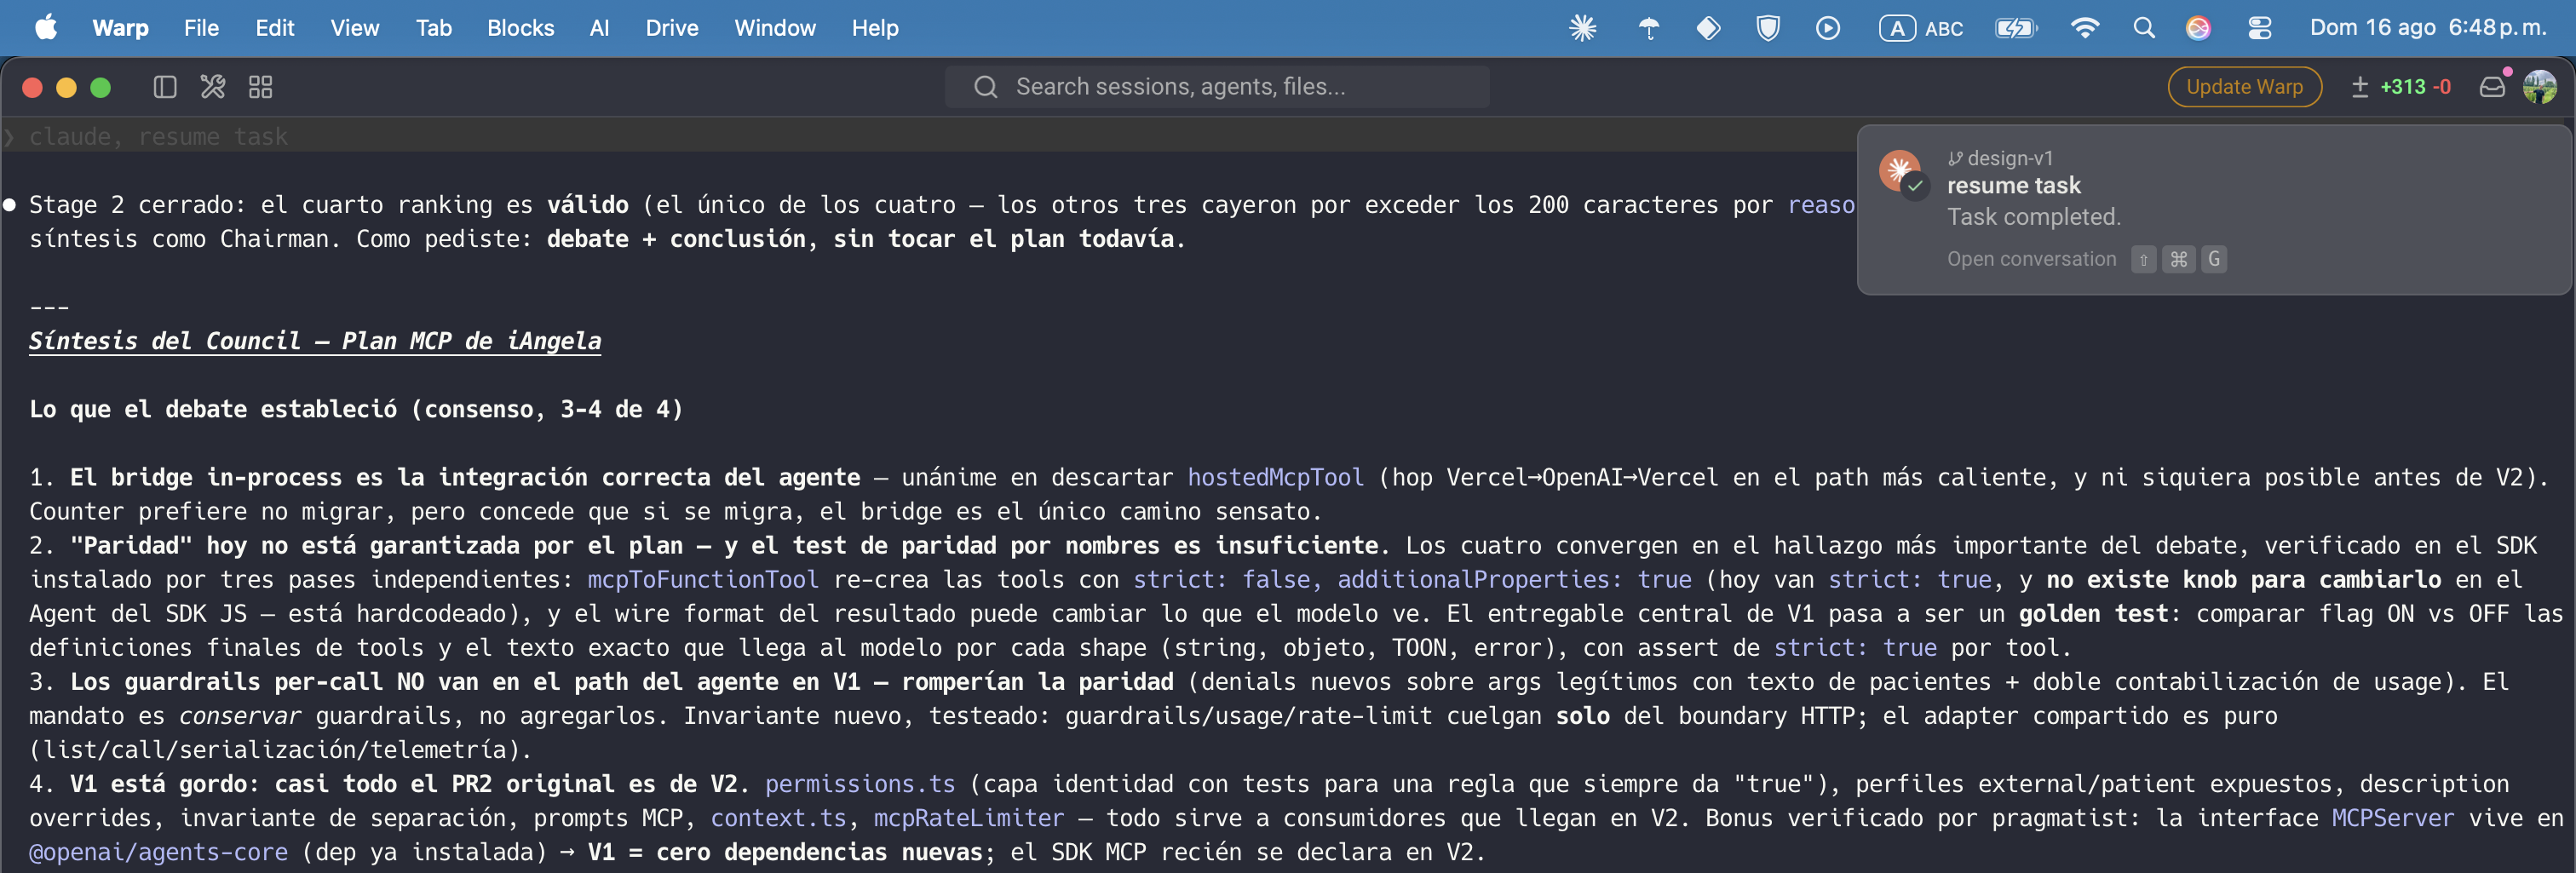Click the 'Task completed.' notification text
This screenshot has width=2576, height=873.
click(x=2033, y=217)
